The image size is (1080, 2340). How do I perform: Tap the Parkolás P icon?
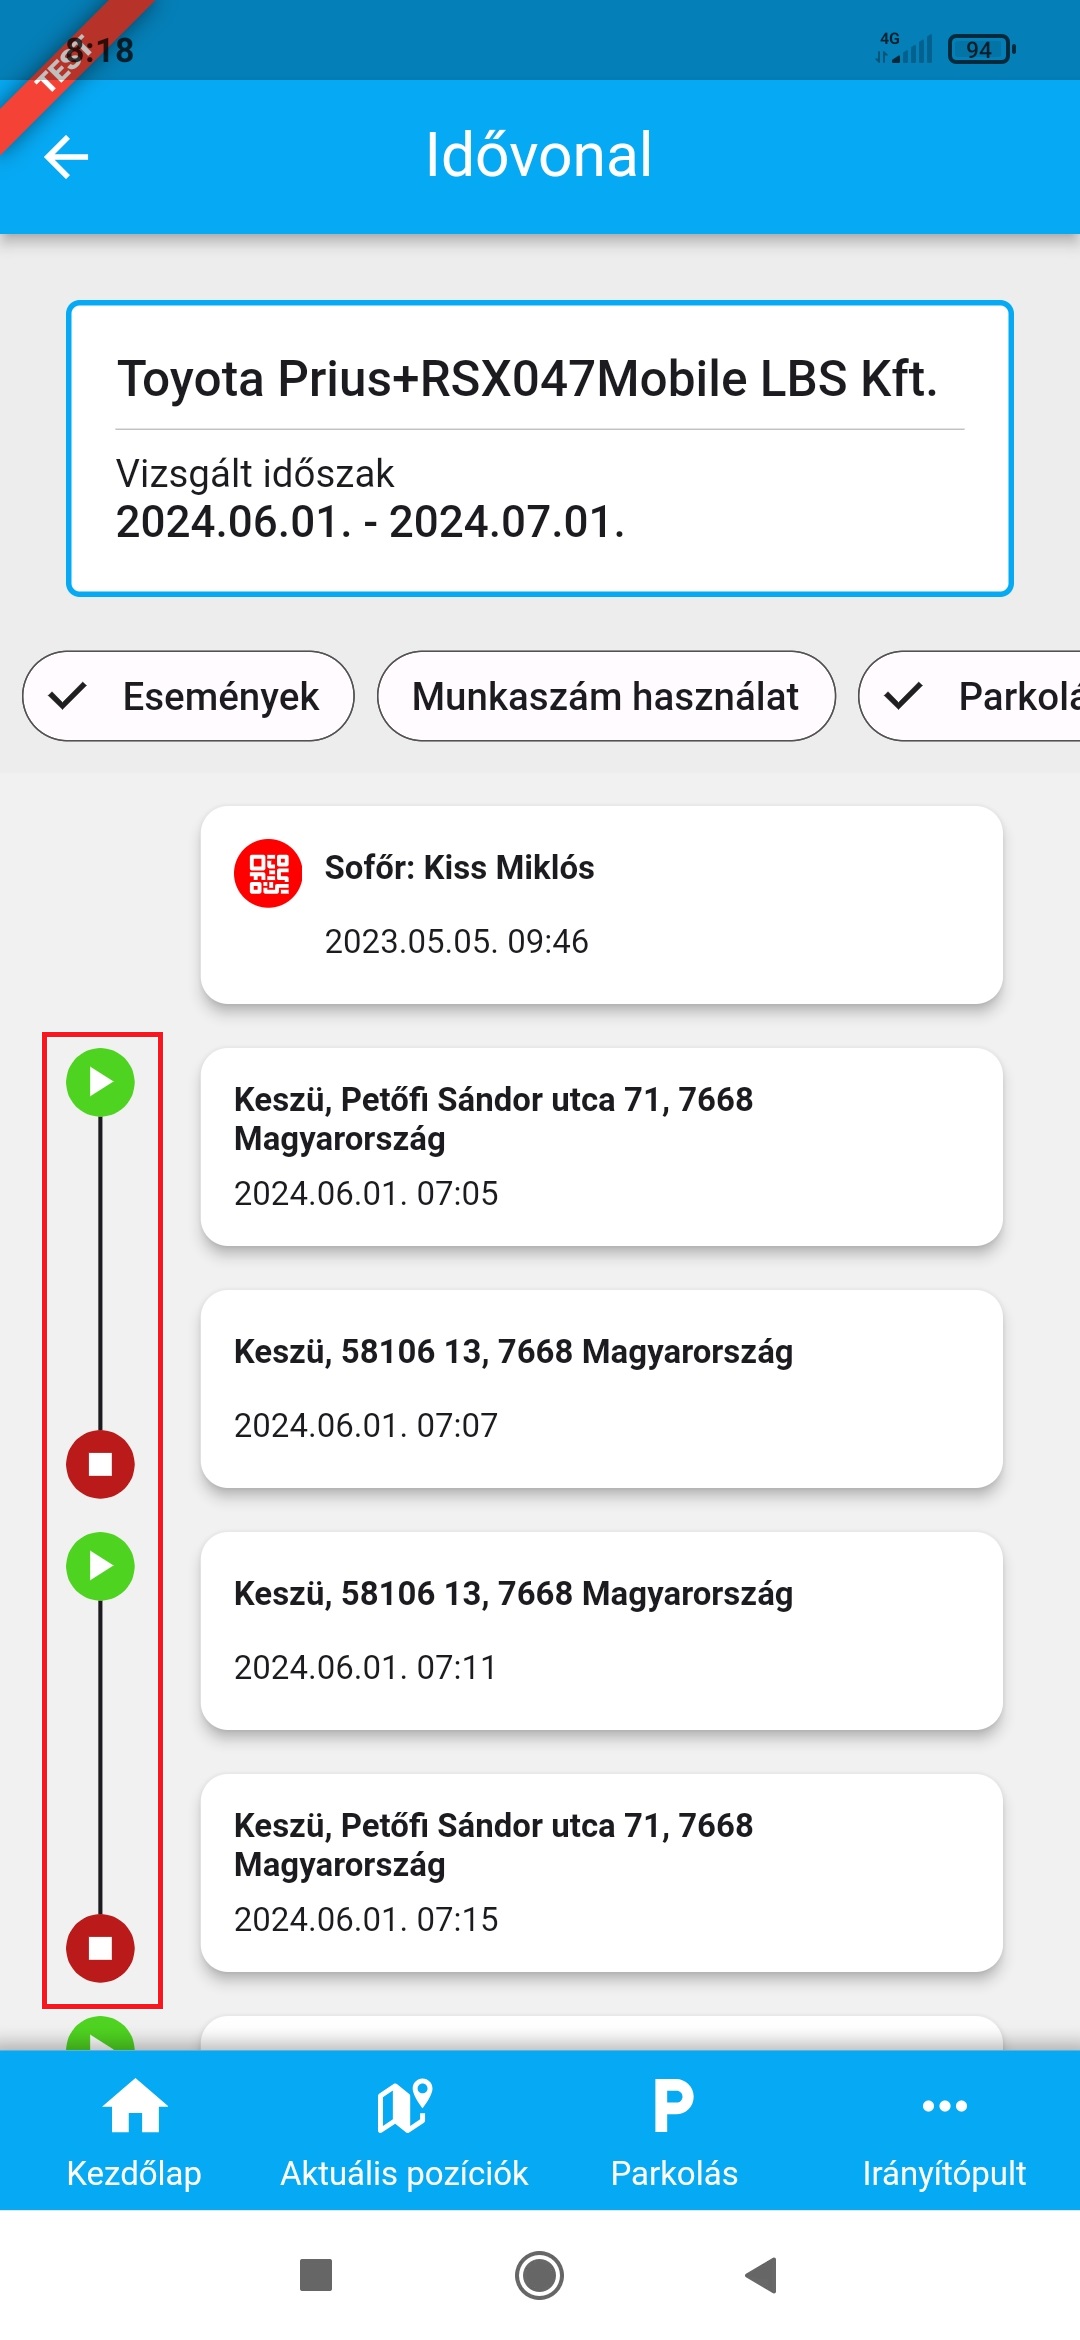point(674,2105)
